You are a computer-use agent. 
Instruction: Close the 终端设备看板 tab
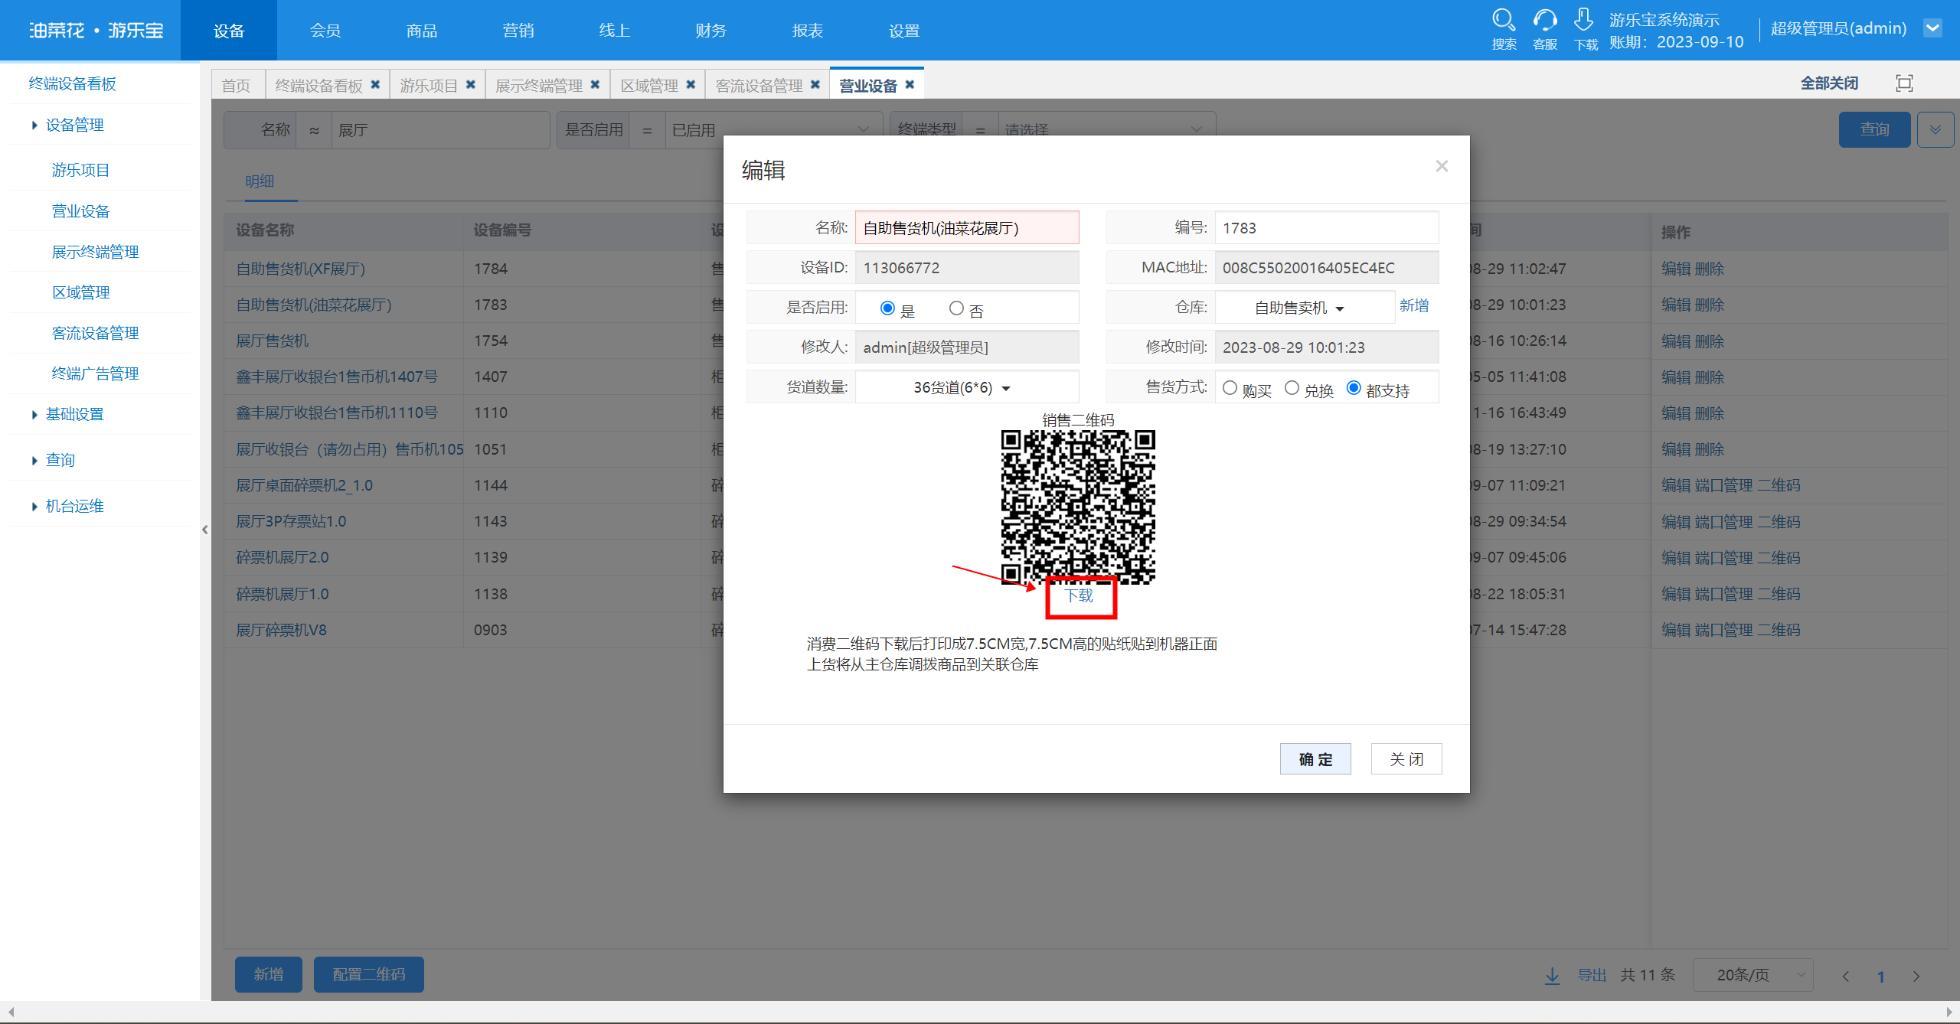coord(375,84)
